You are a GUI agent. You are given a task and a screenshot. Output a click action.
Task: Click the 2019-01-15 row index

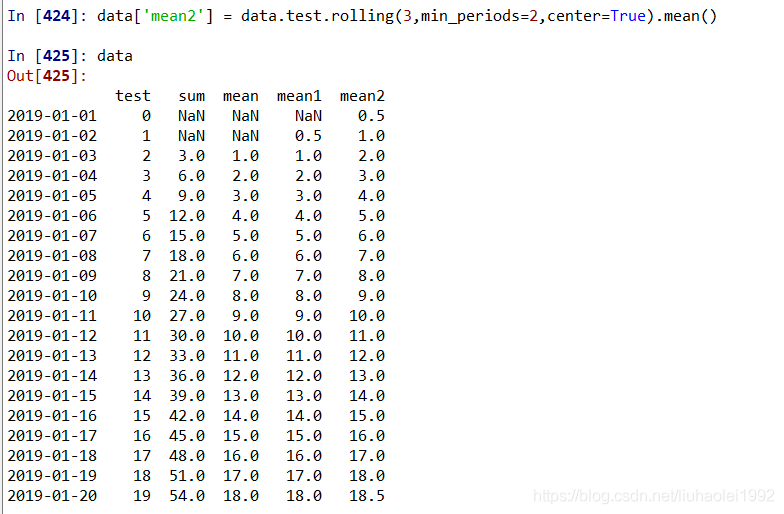(x=52, y=396)
